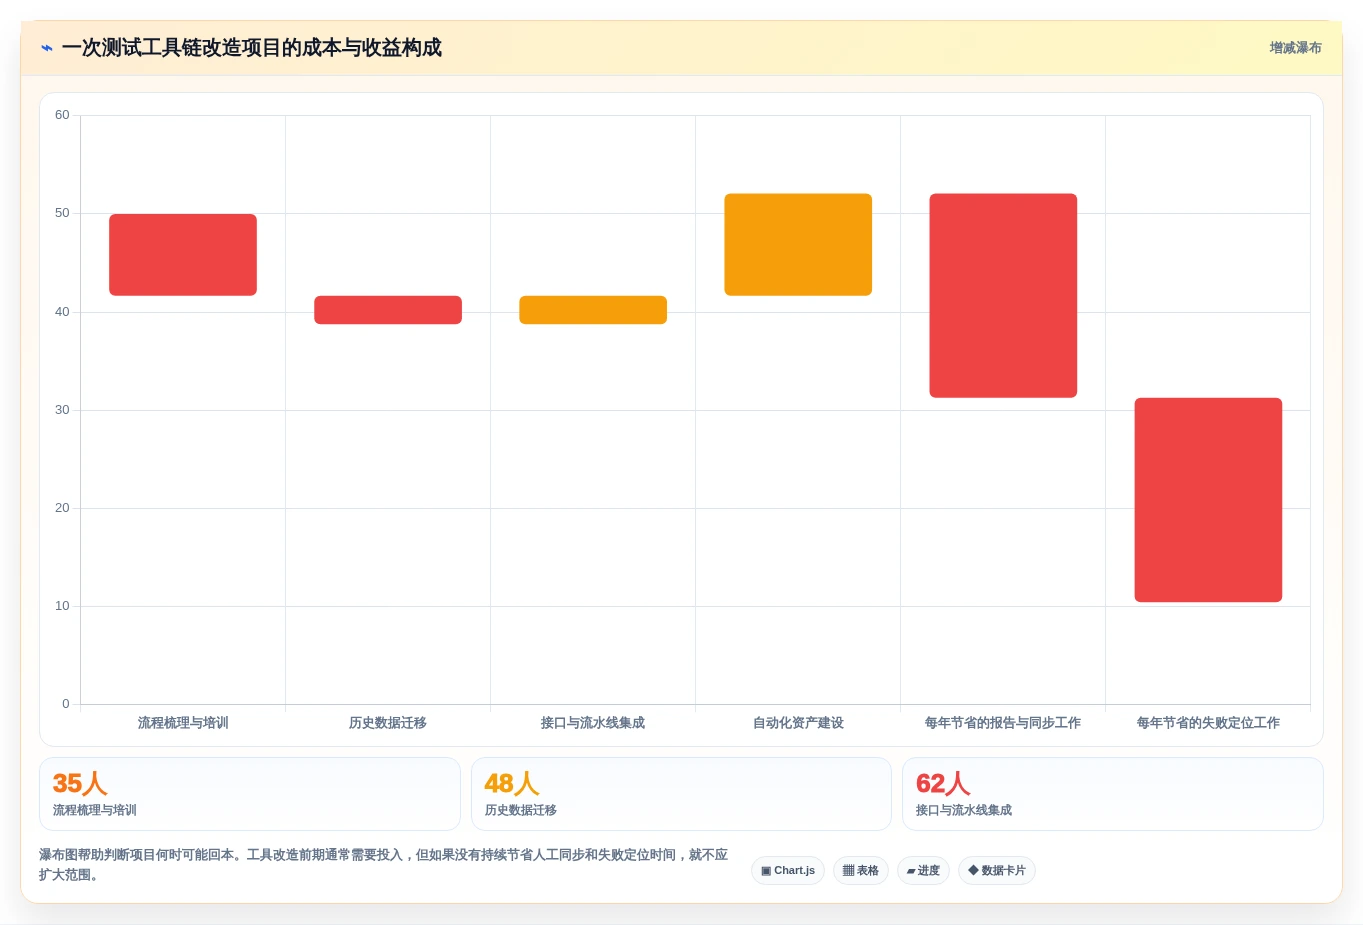Select the 每年节省的失败定位工作 red bar
The height and width of the screenshot is (925, 1363).
(1208, 500)
